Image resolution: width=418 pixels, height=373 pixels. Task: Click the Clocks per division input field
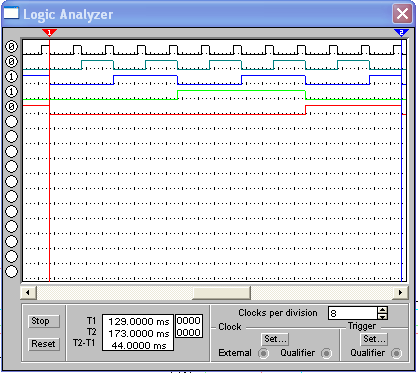353,313
